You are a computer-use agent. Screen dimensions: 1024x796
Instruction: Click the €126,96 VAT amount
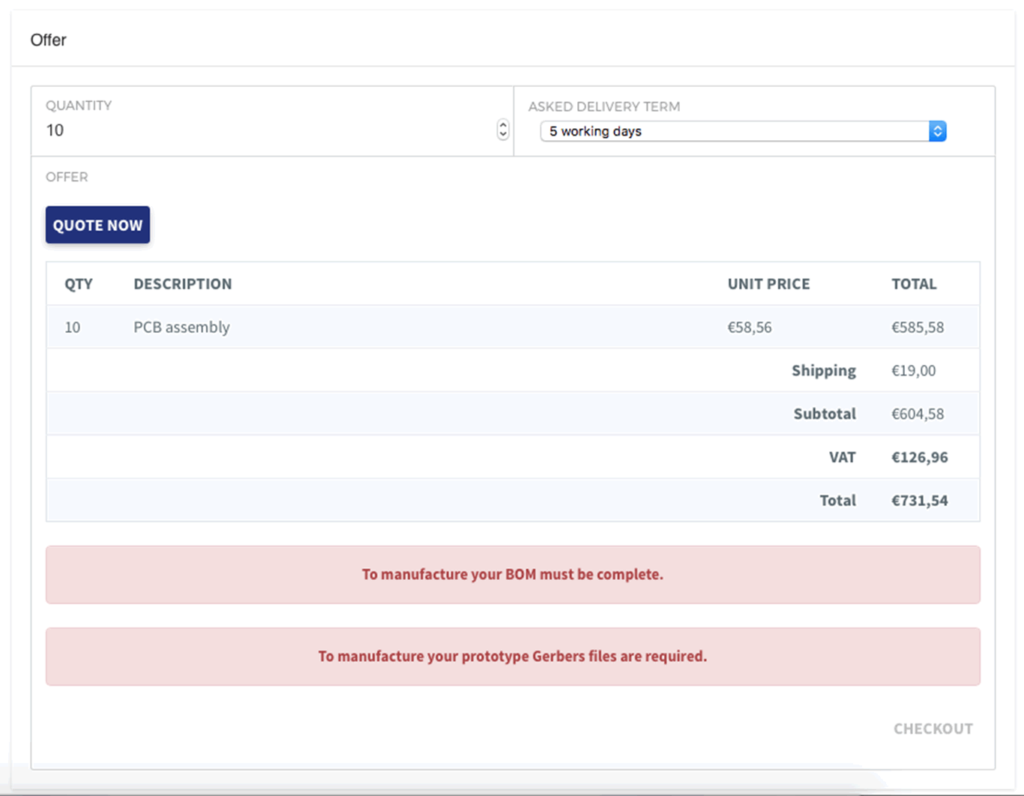point(919,457)
